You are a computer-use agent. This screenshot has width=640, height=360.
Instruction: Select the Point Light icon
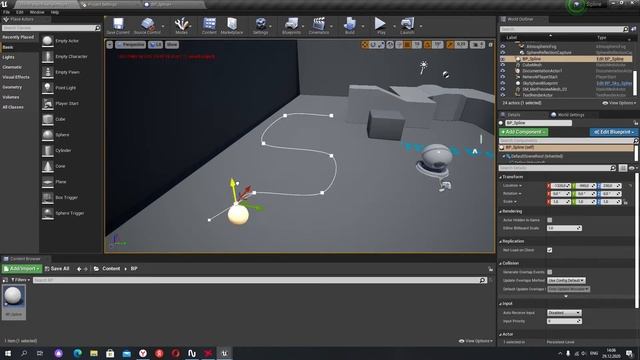click(48, 88)
